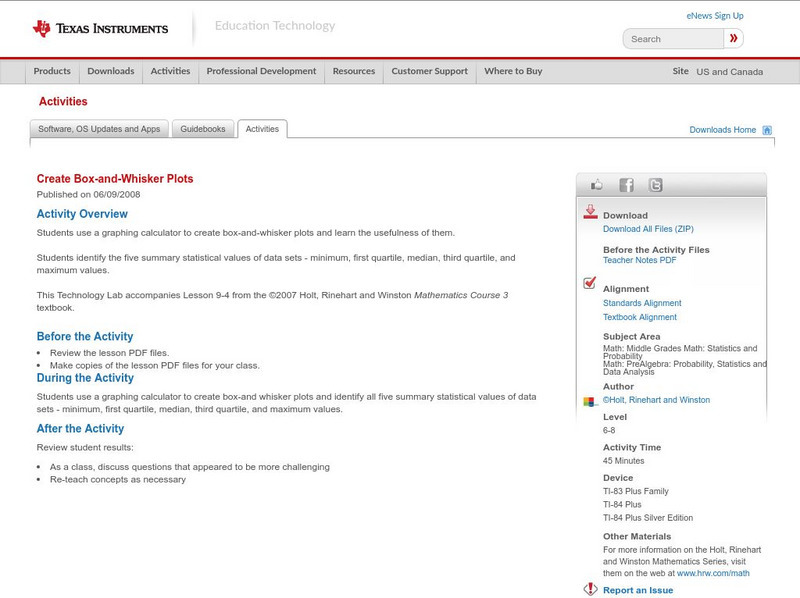The image size is (800, 598).
Task: Click the 6-8 level value
Action: pyautogui.click(x=609, y=431)
